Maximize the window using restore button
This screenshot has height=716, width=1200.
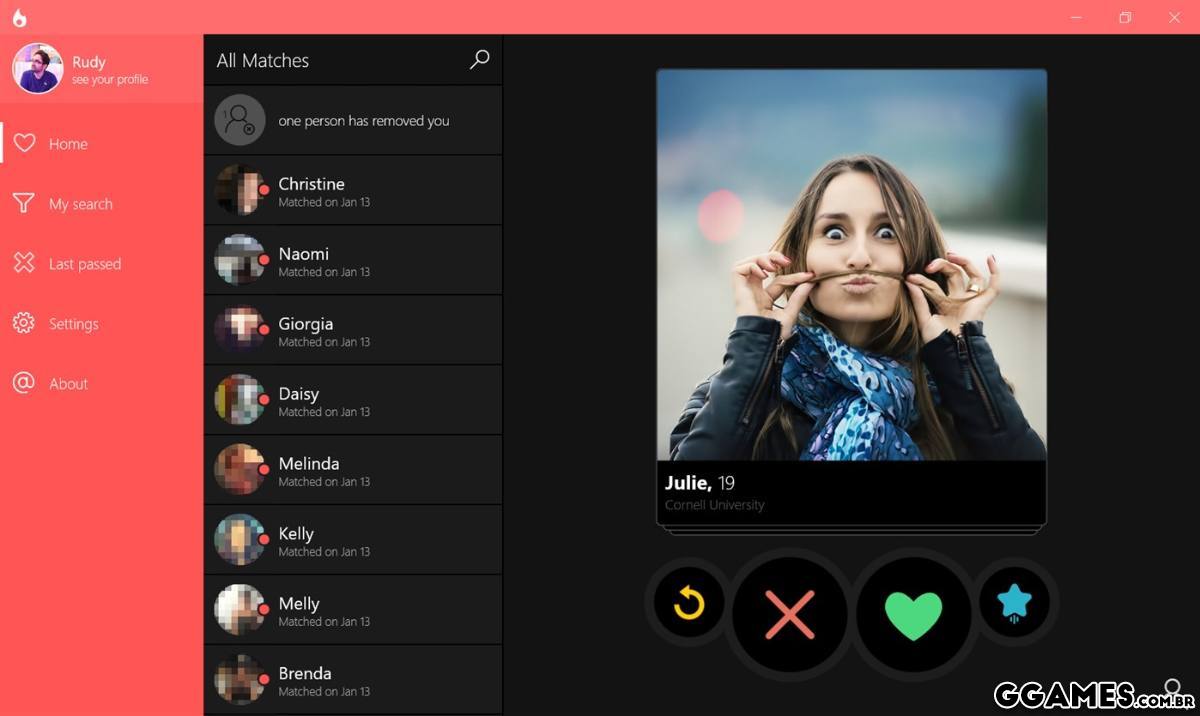pos(1125,18)
